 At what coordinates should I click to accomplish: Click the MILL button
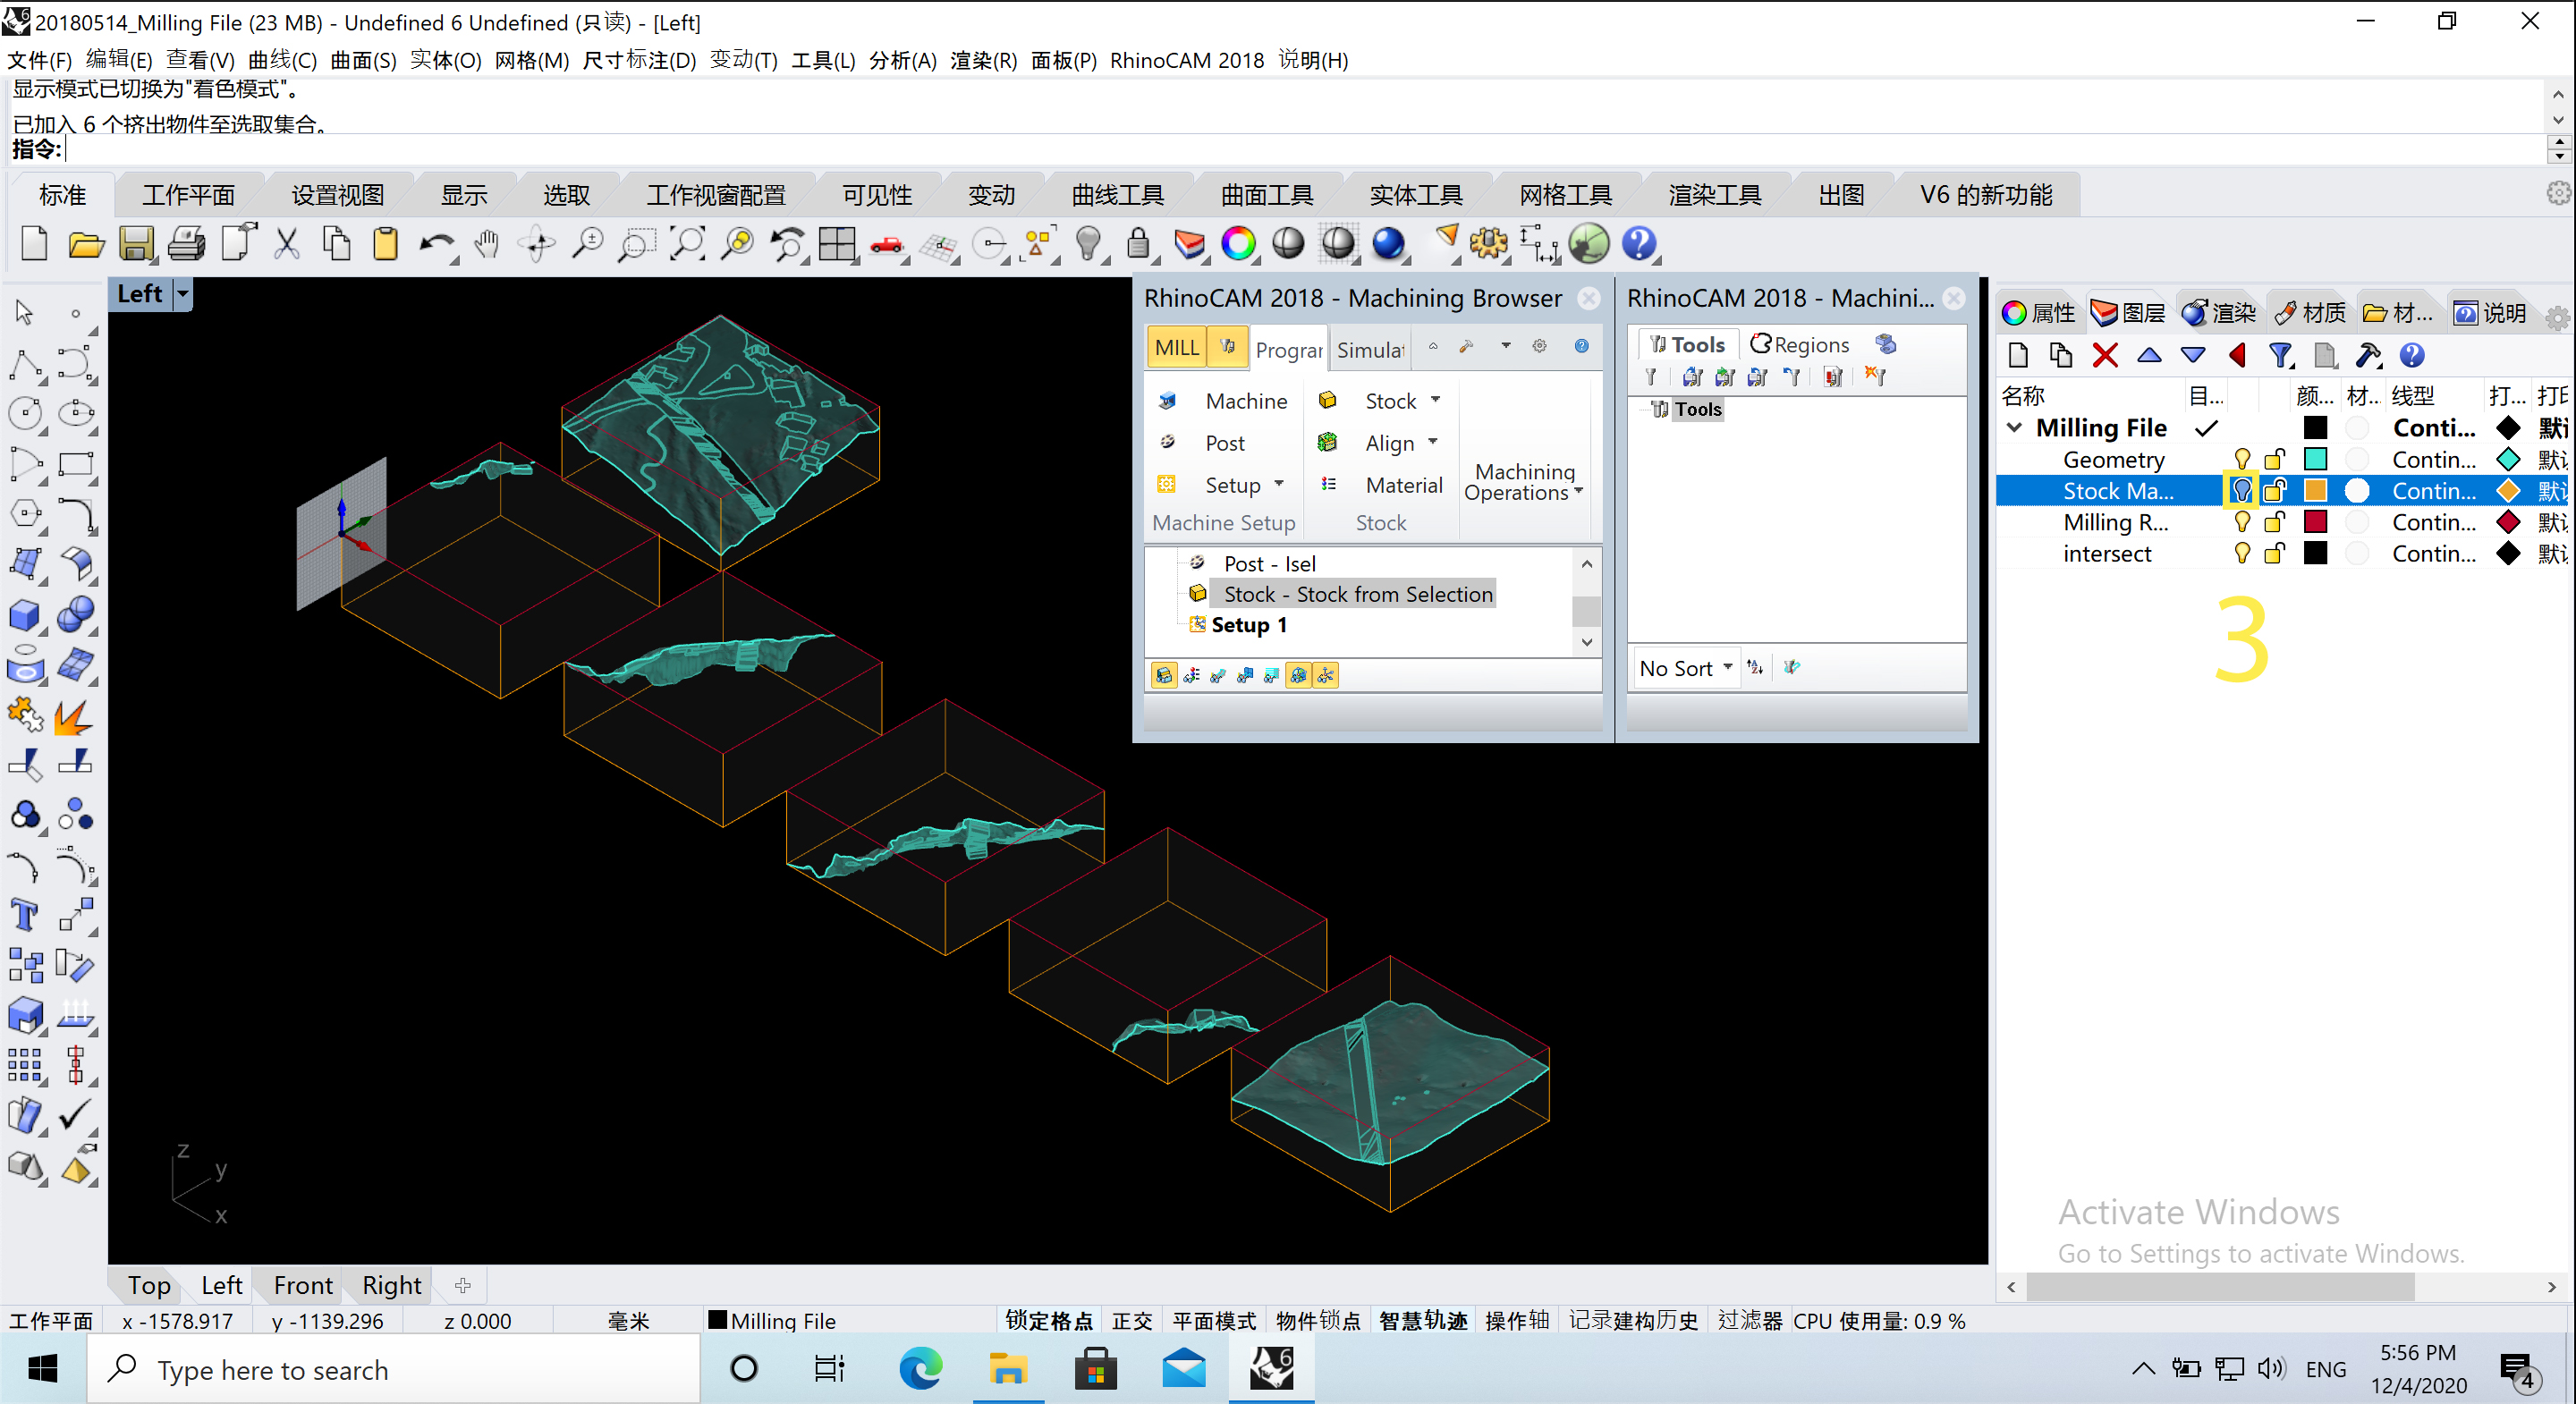point(1176,347)
